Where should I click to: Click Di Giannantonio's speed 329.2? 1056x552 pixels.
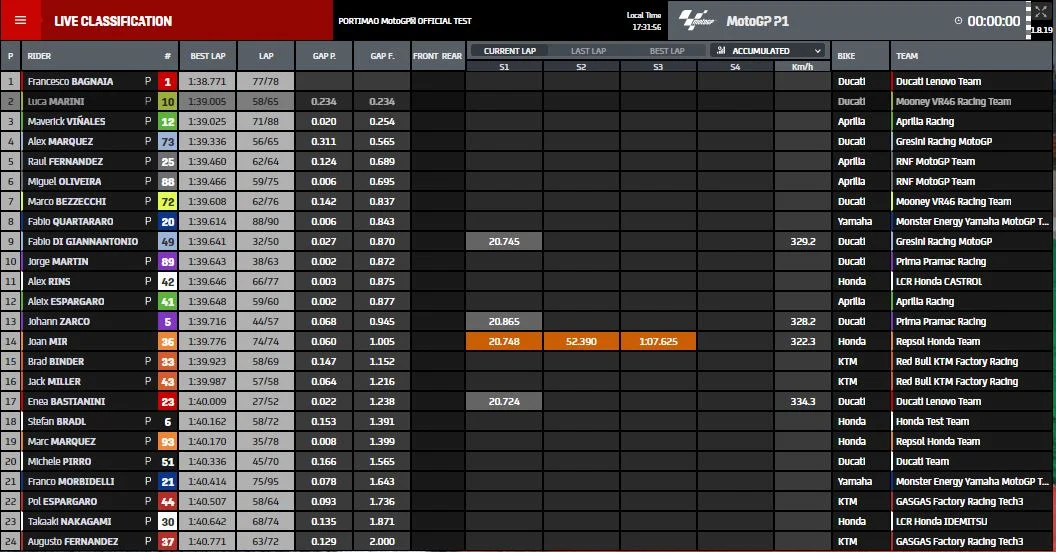[x=802, y=242]
